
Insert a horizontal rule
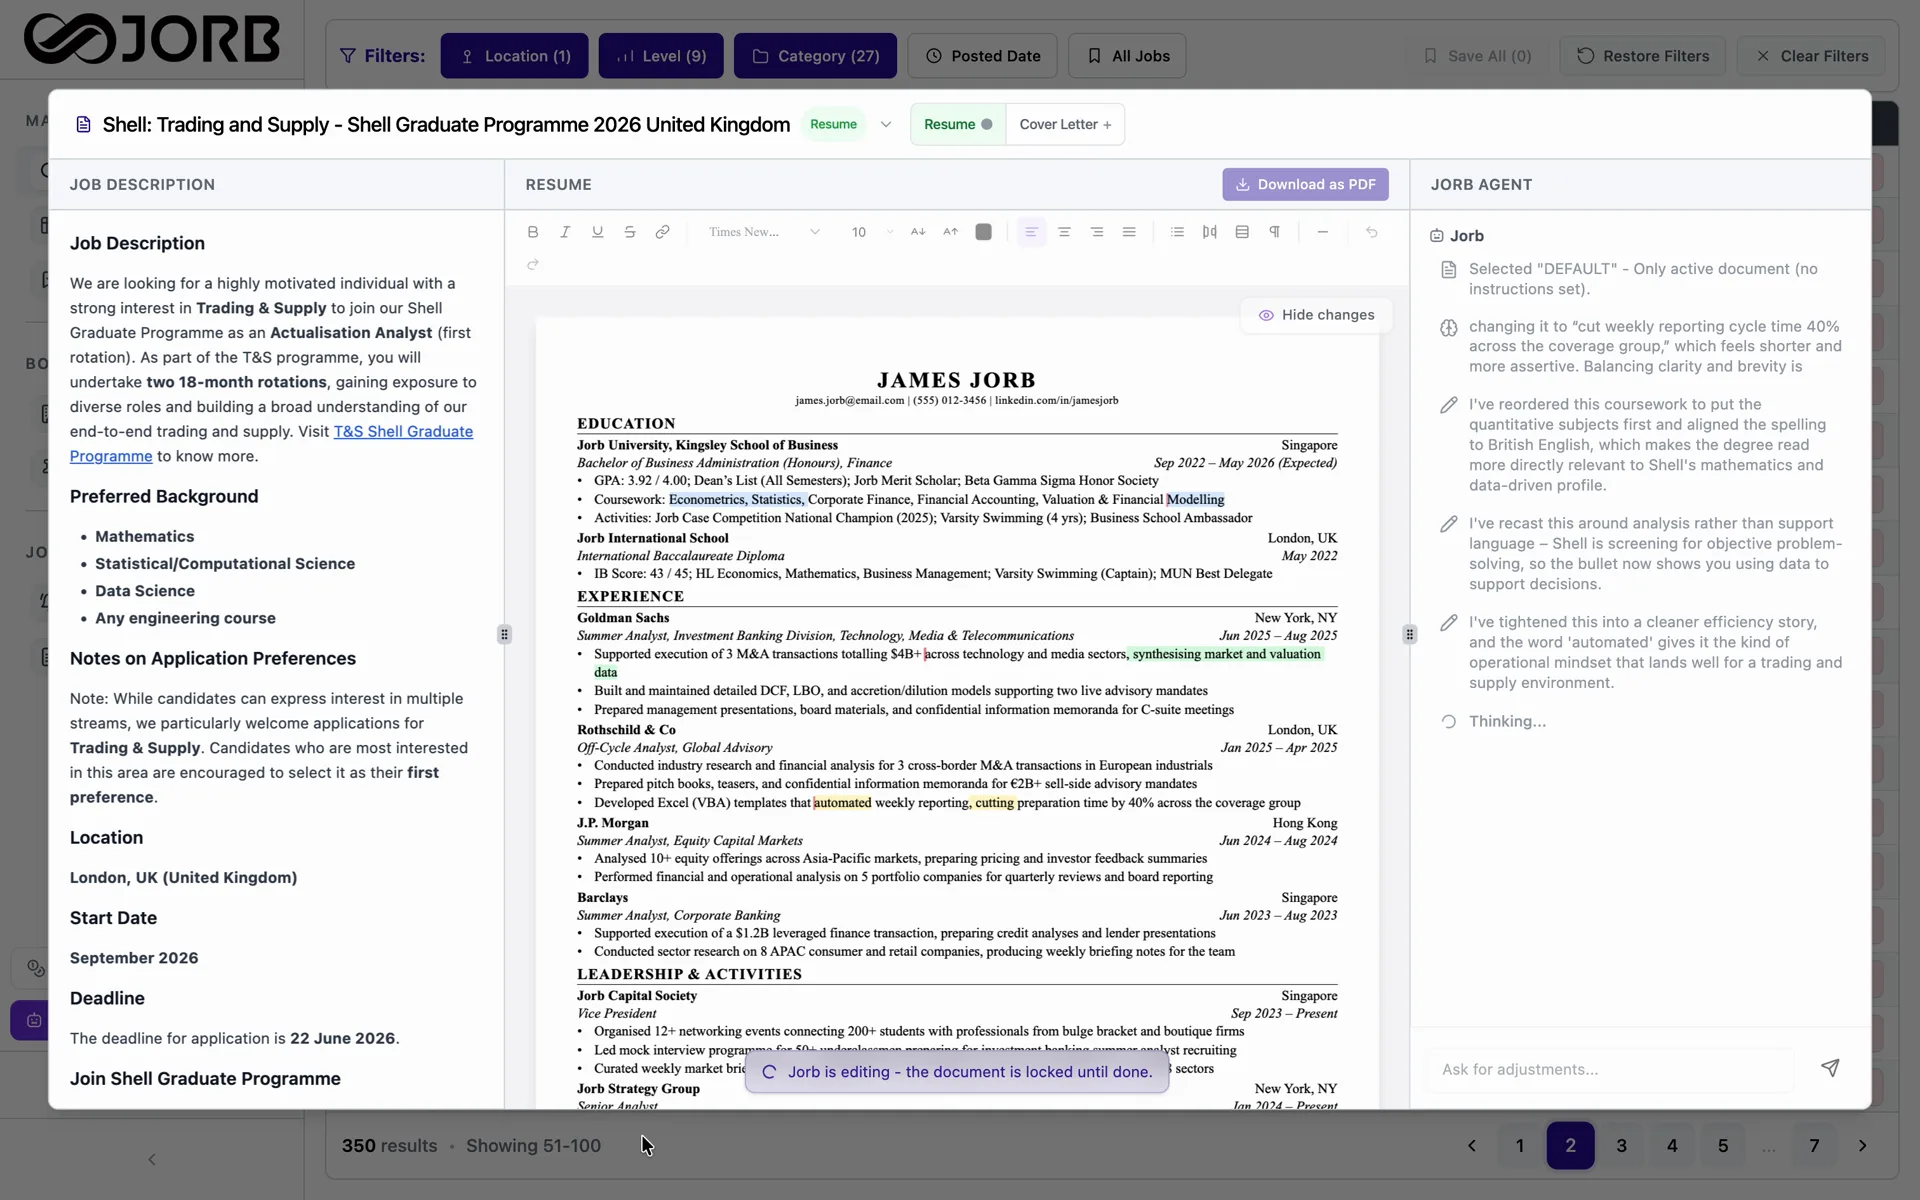click(x=1323, y=232)
